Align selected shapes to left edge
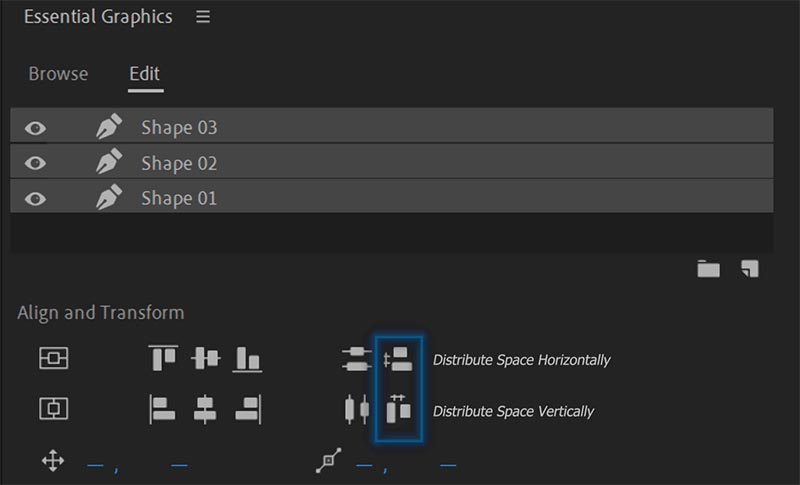The image size is (800, 485). [163, 409]
